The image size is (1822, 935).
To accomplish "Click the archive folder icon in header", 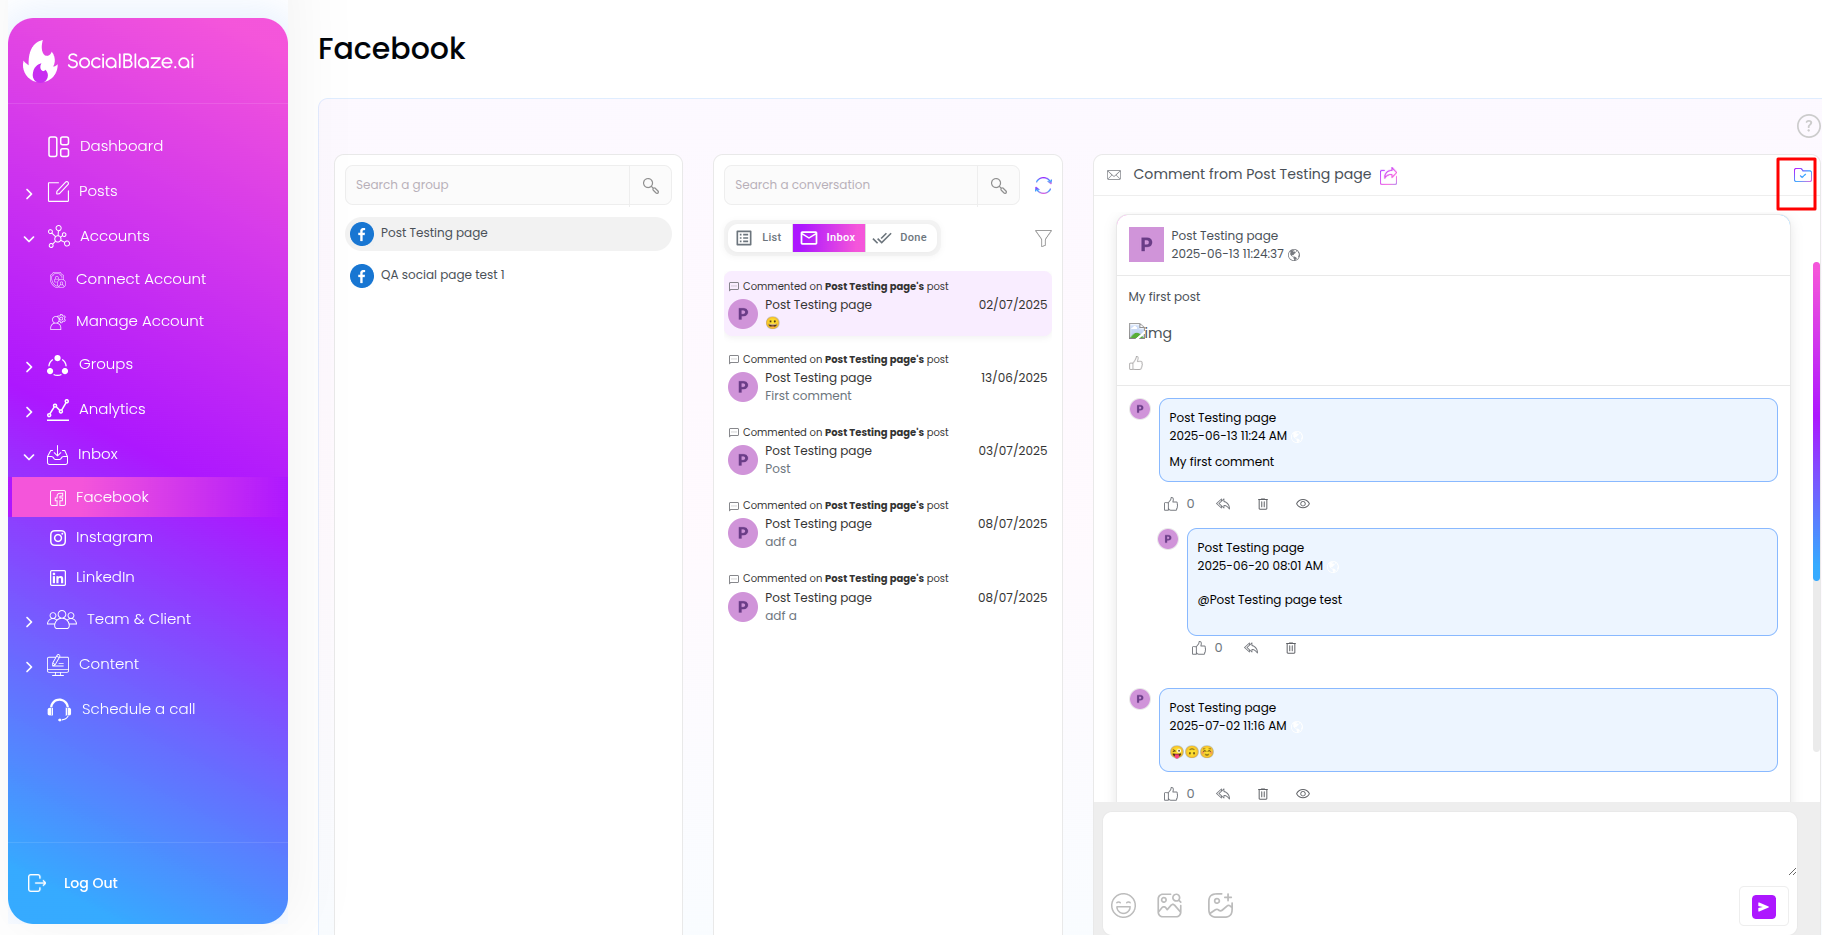I will 1802,175.
